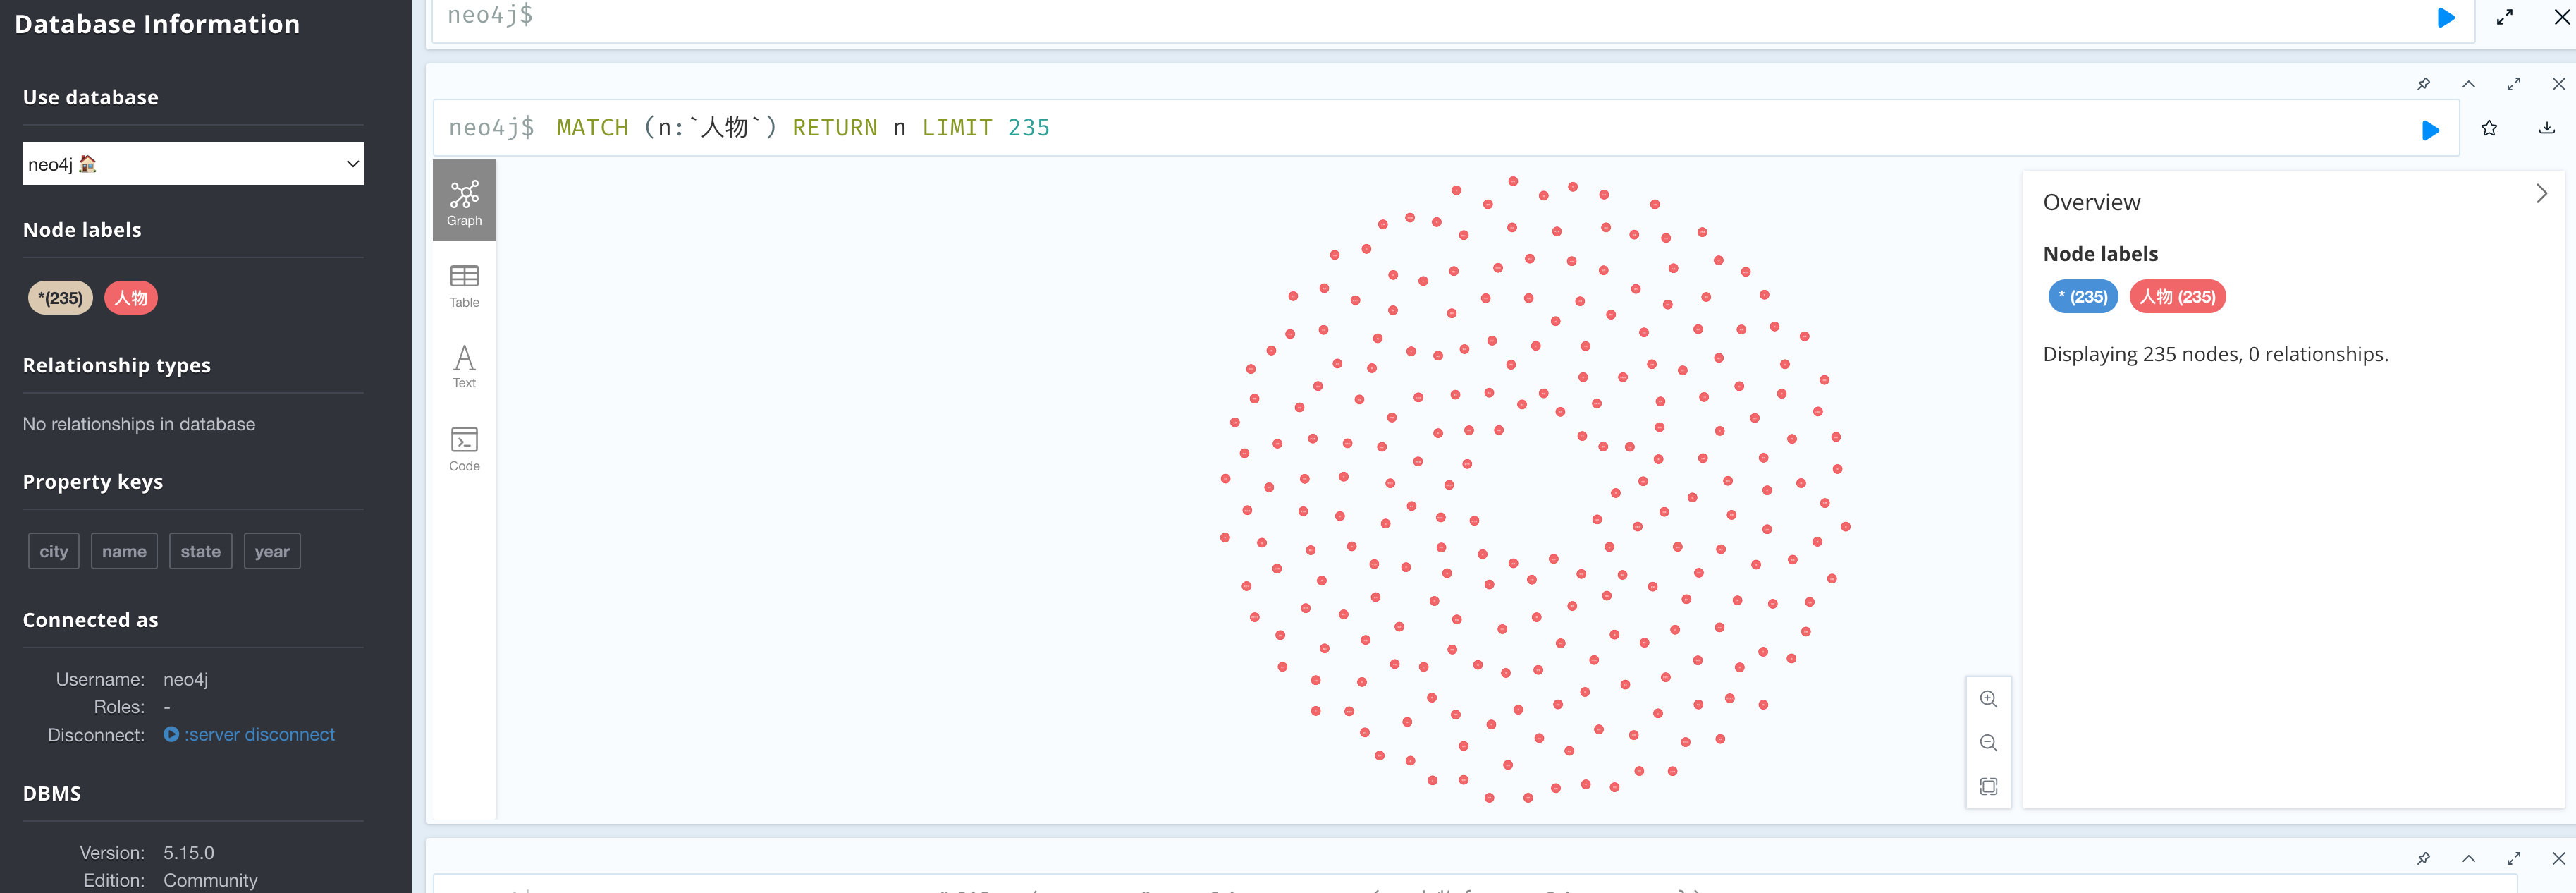2576x893 pixels.
Task: Click the :server disconnect link
Action: (x=259, y=735)
